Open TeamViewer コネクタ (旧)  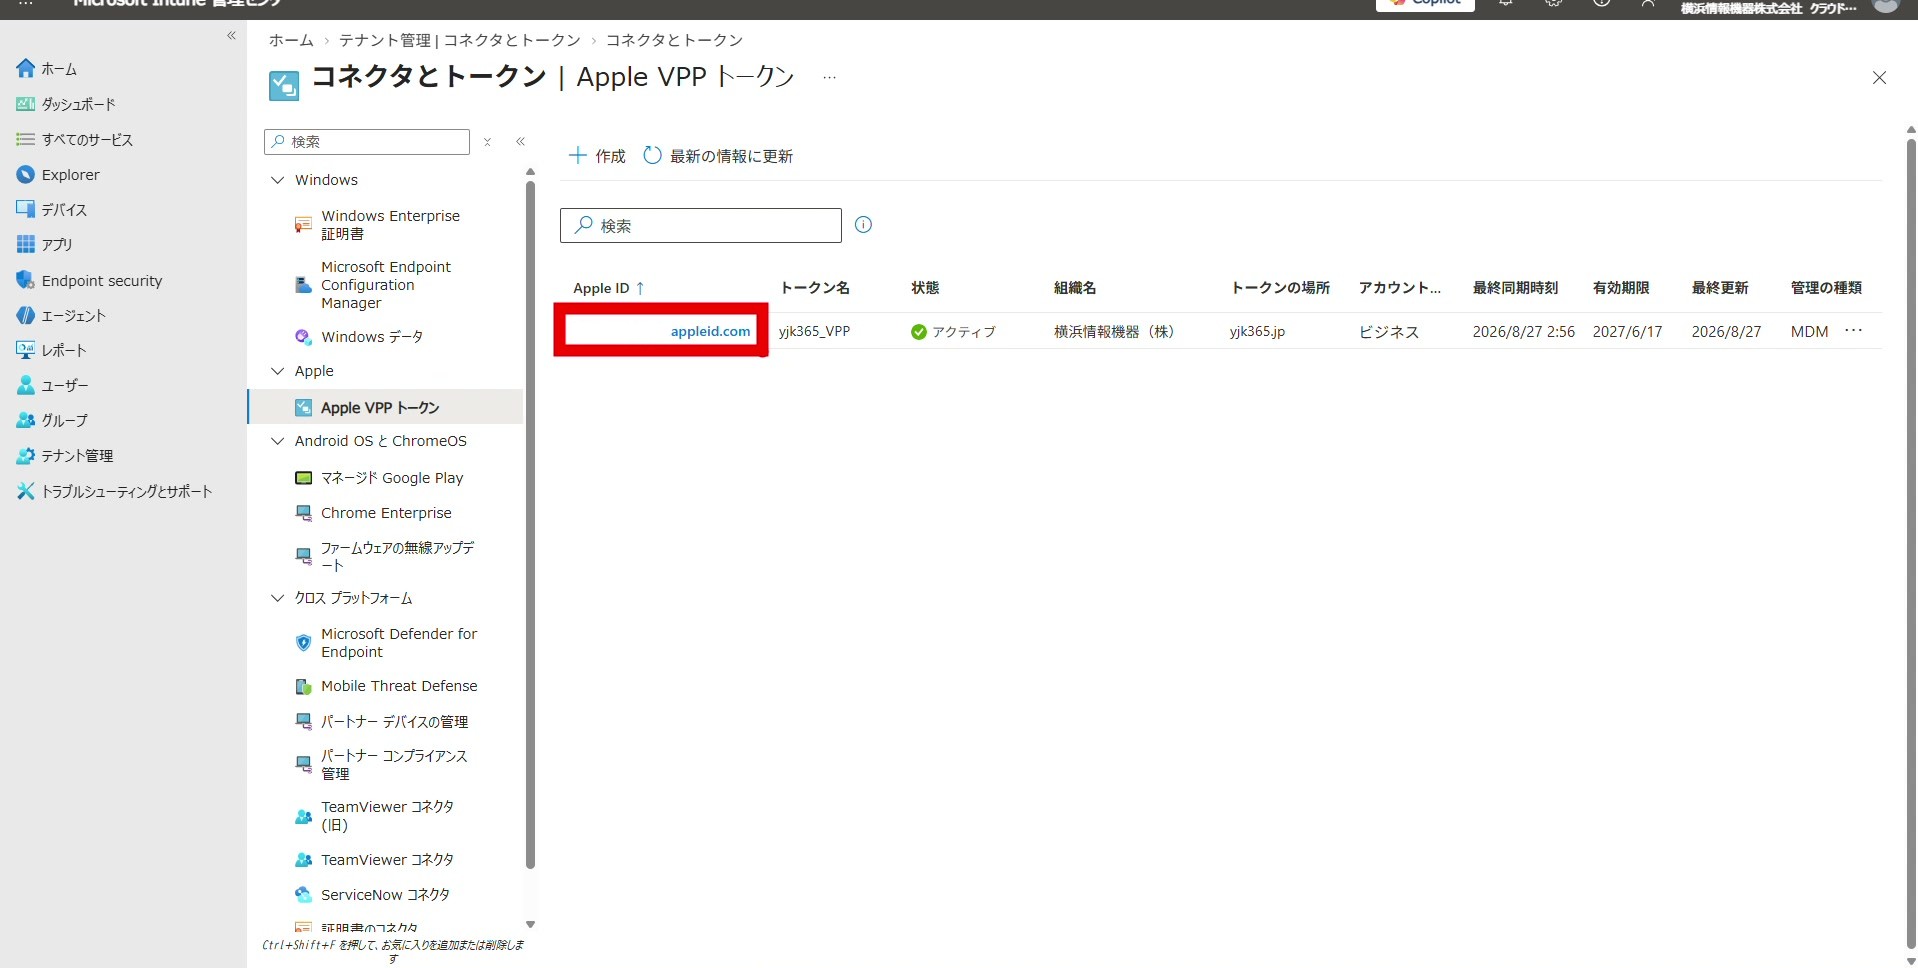click(x=385, y=816)
